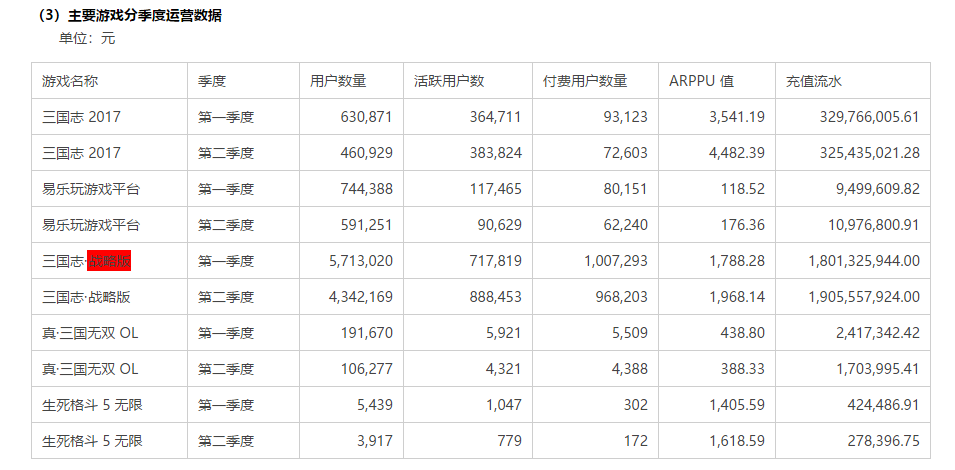Select the paying users value 172
955x470 pixels.
click(x=638, y=441)
